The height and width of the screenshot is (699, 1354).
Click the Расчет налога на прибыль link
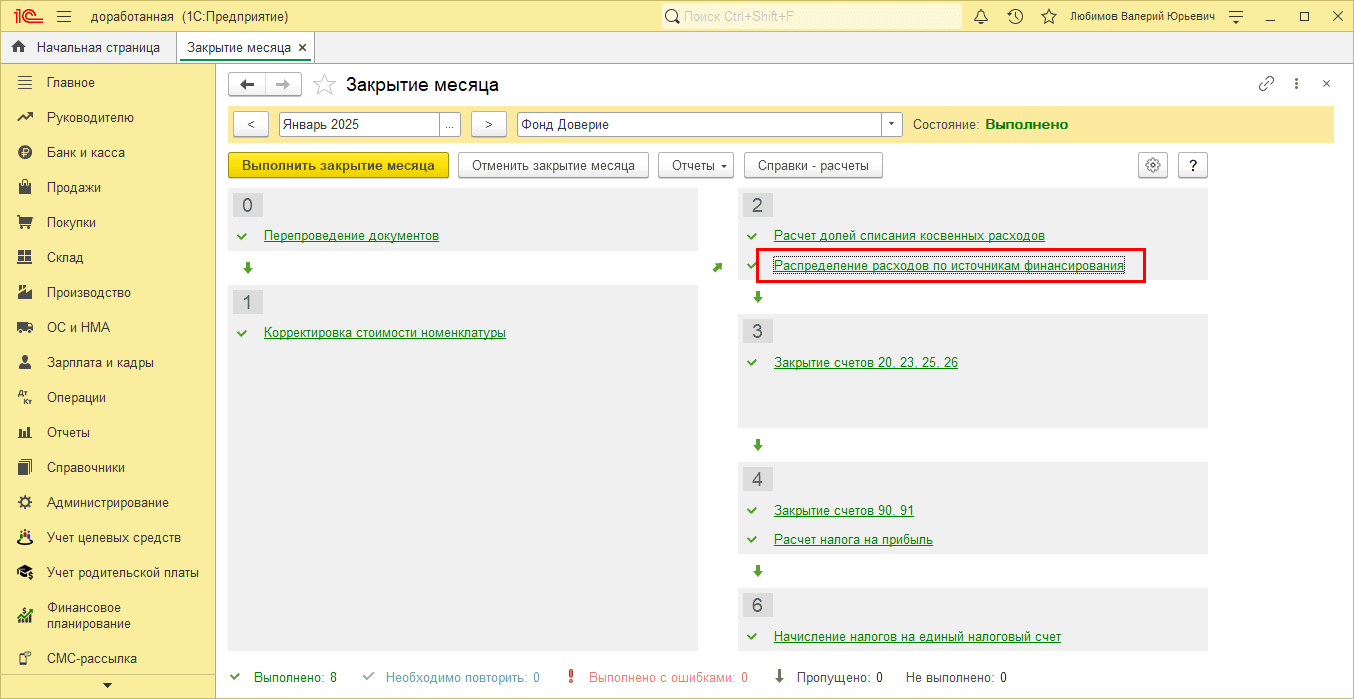pos(853,540)
